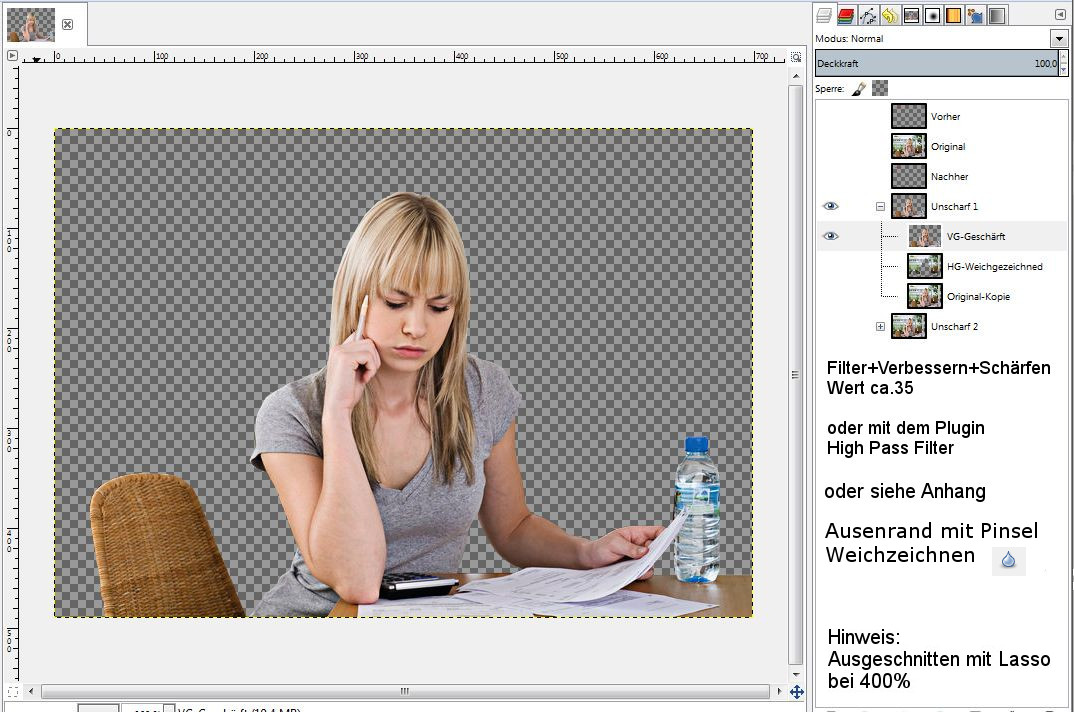The height and width of the screenshot is (712, 1074).
Task: Toggle visibility eye of VG-Geschärft layer
Action: [830, 236]
